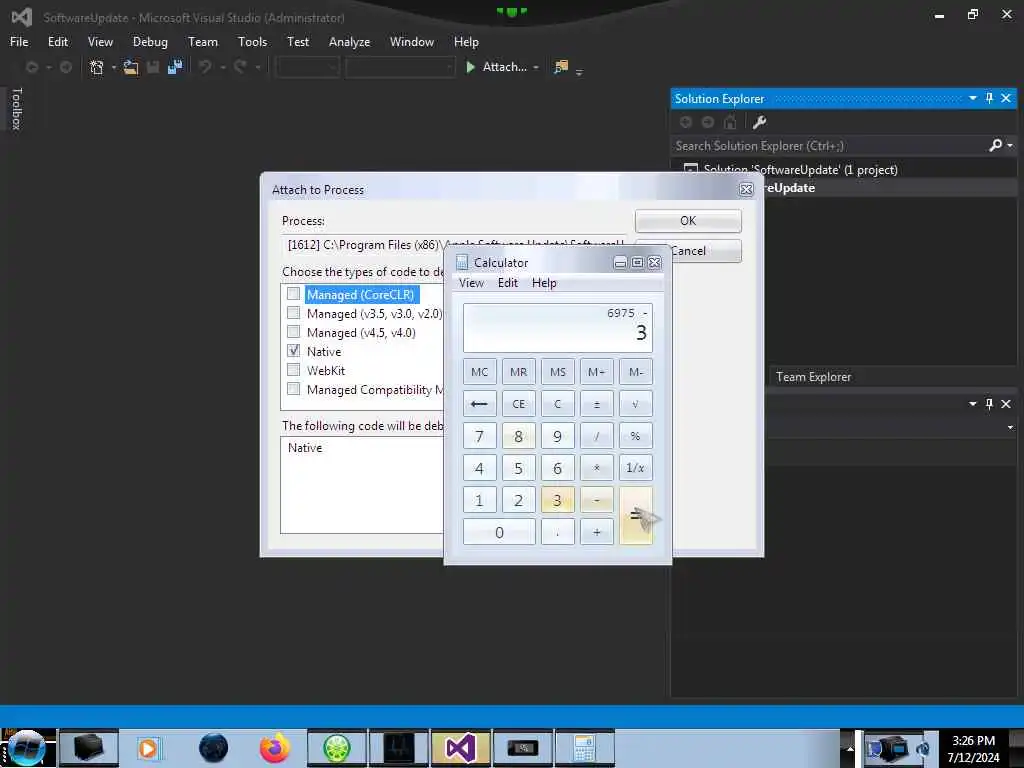
Task: Click the calculator square root key
Action: [x=635, y=404]
